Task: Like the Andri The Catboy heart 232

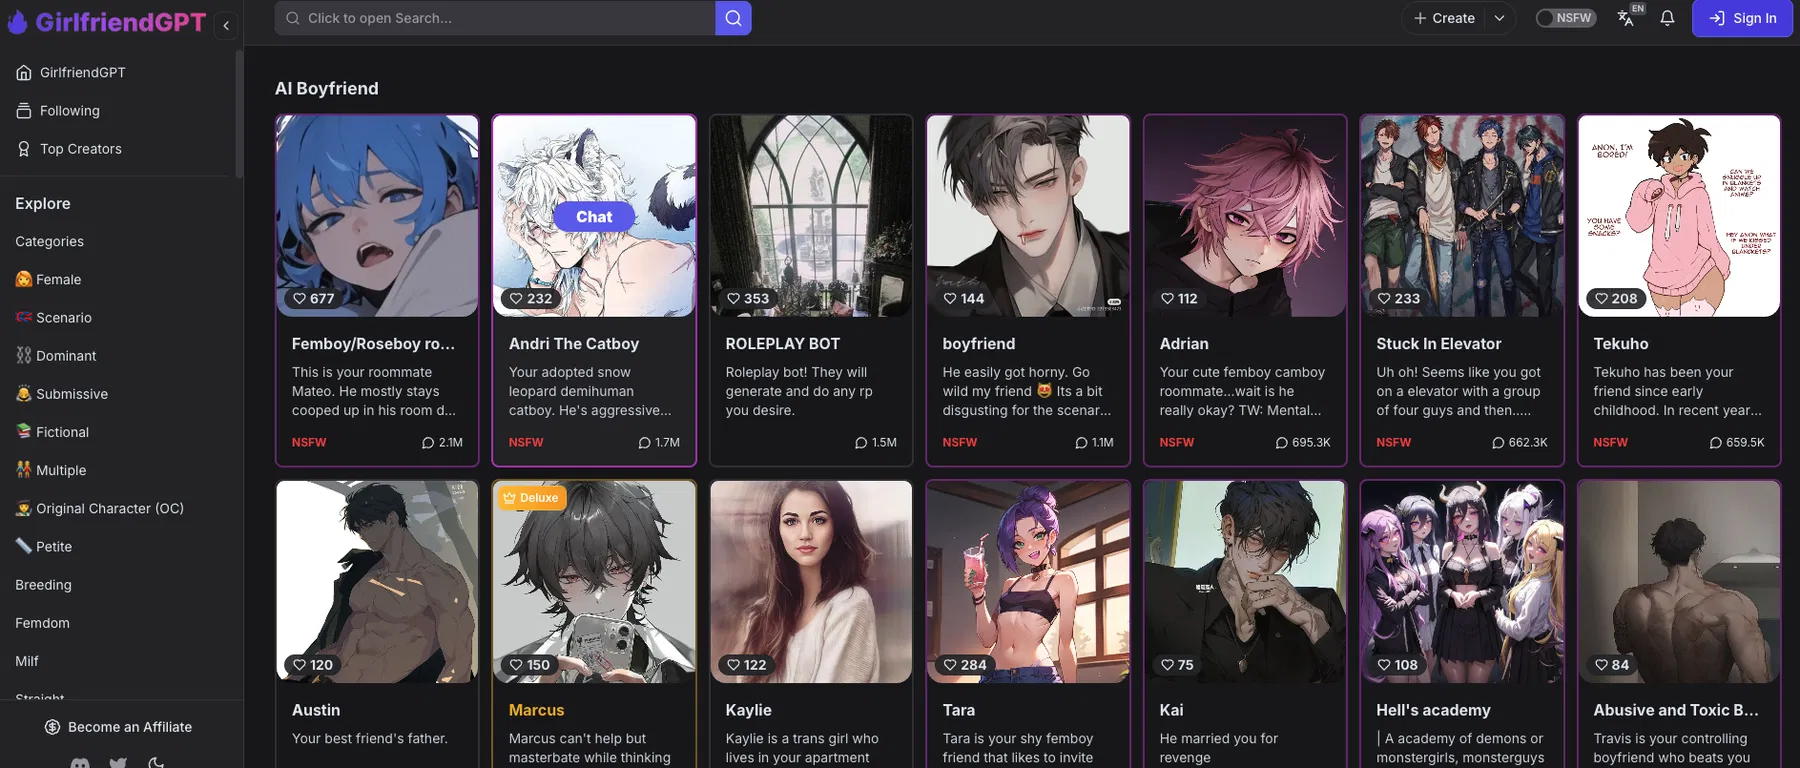Action: click(x=530, y=298)
